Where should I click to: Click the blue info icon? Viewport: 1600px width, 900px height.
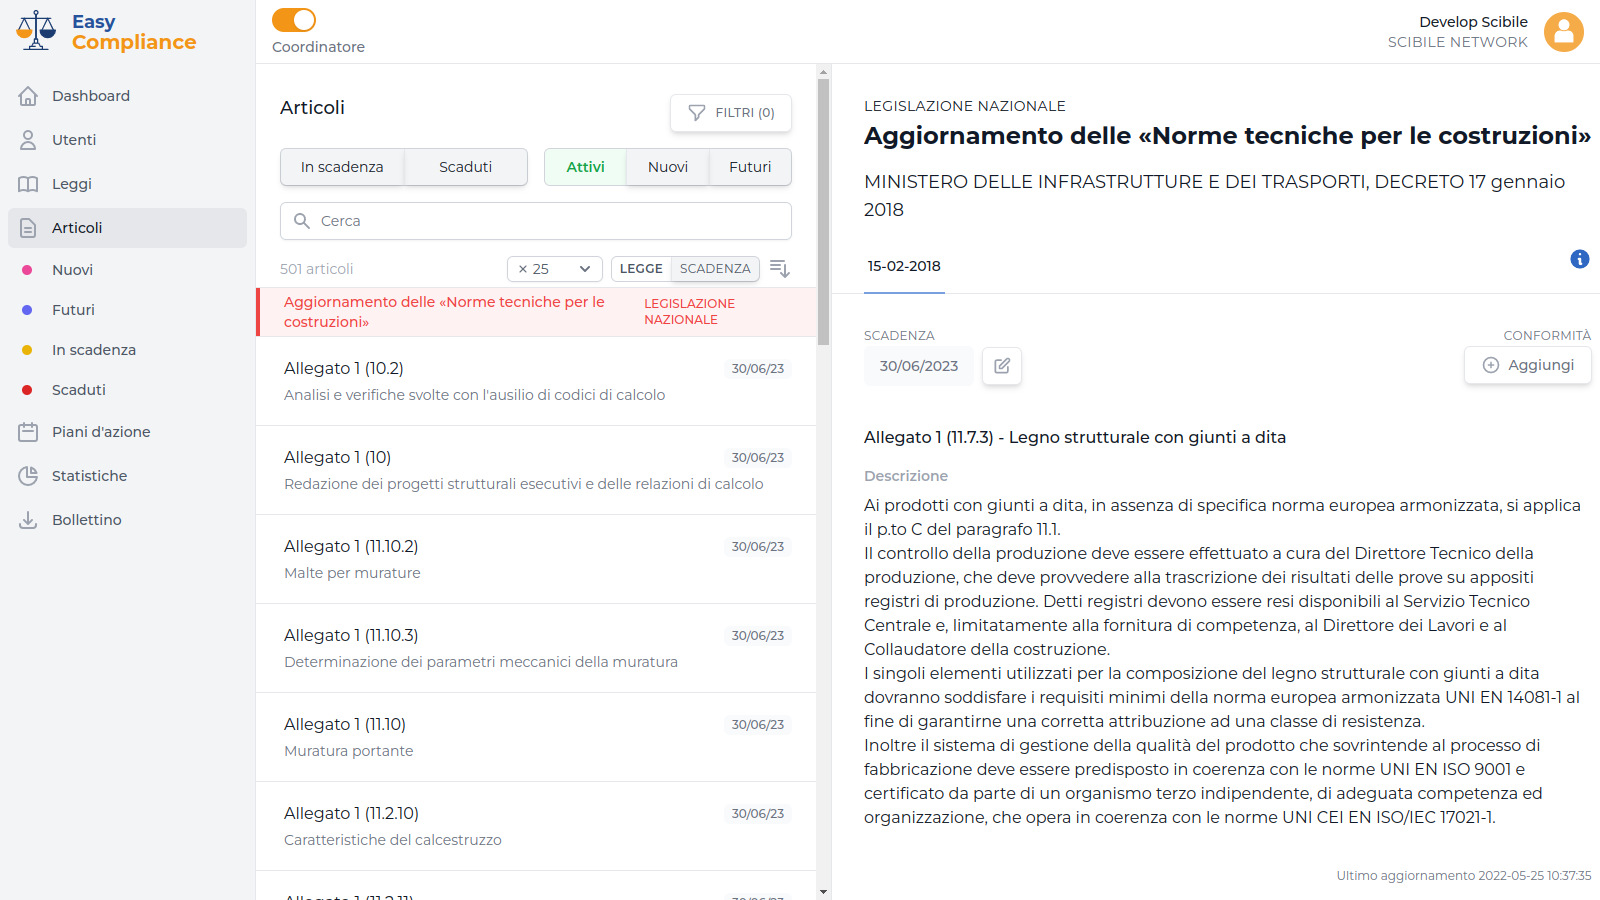(x=1580, y=259)
